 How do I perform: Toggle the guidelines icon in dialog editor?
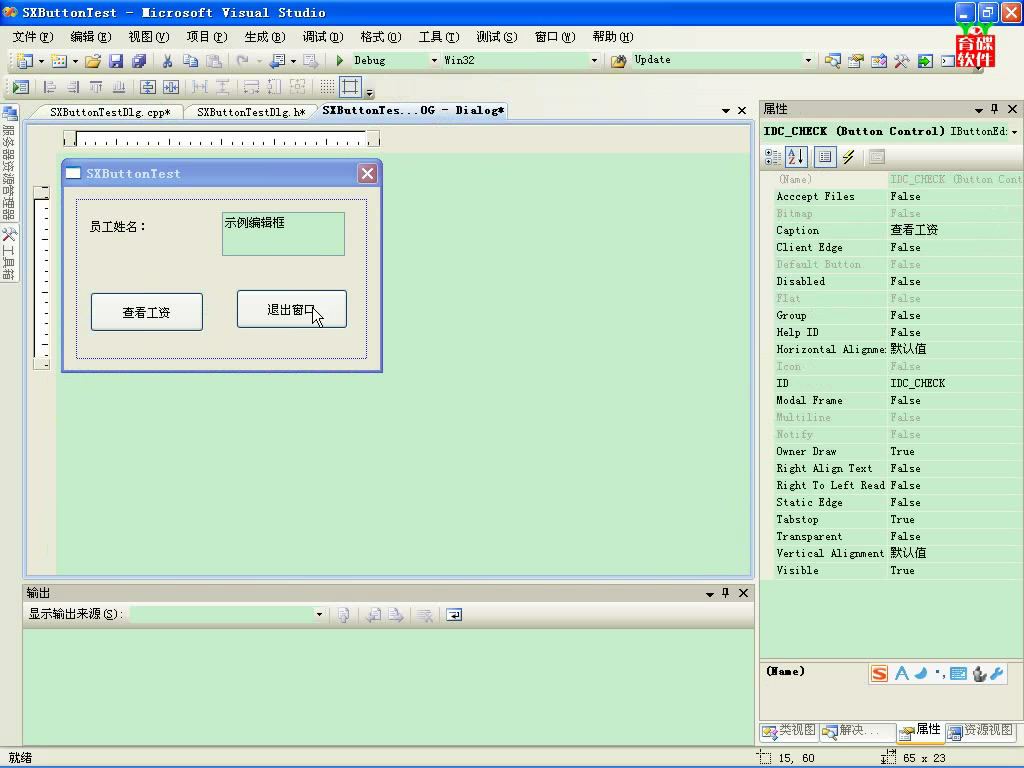click(x=351, y=87)
